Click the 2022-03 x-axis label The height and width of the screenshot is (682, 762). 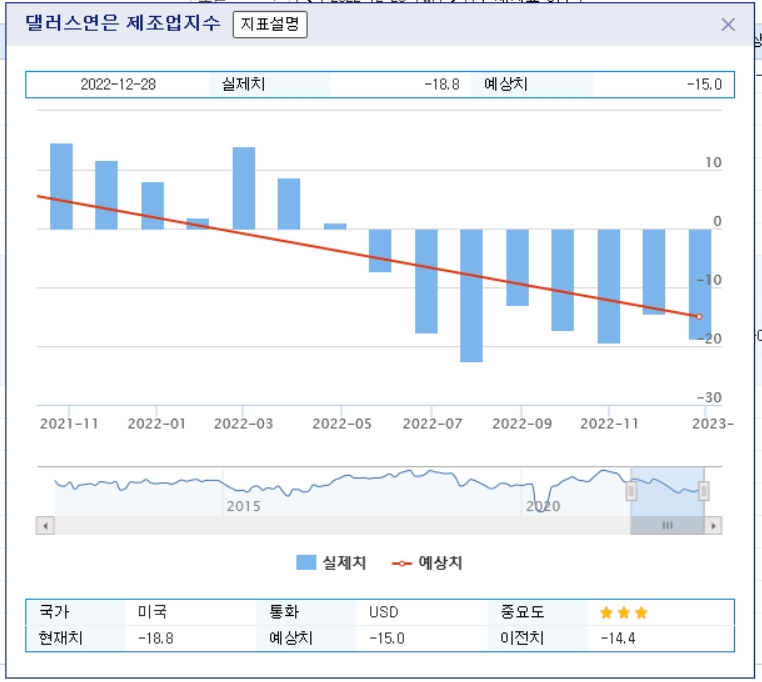[243, 424]
